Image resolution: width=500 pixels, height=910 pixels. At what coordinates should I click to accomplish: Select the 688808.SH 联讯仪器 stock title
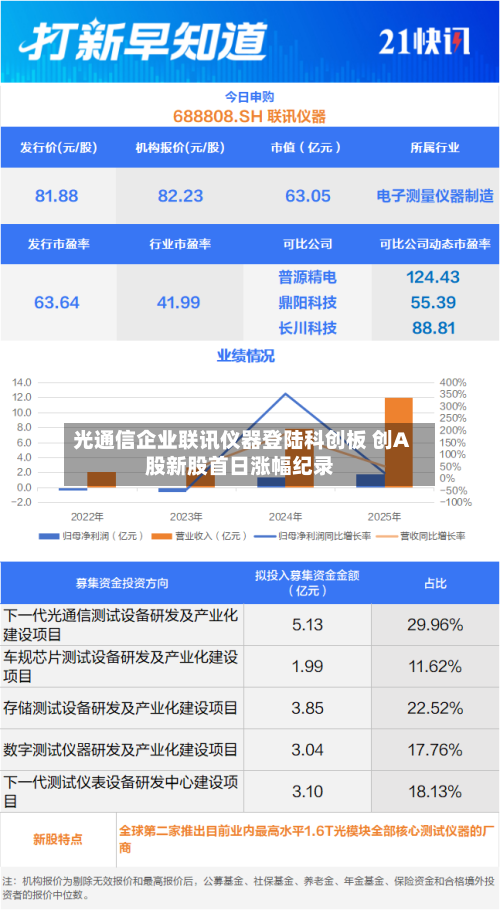[249, 117]
